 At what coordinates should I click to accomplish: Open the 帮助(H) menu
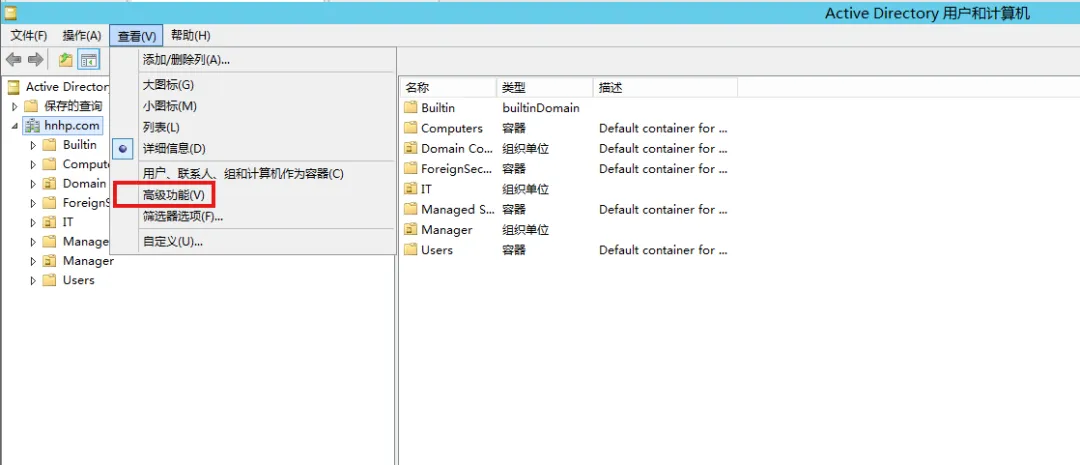(191, 35)
